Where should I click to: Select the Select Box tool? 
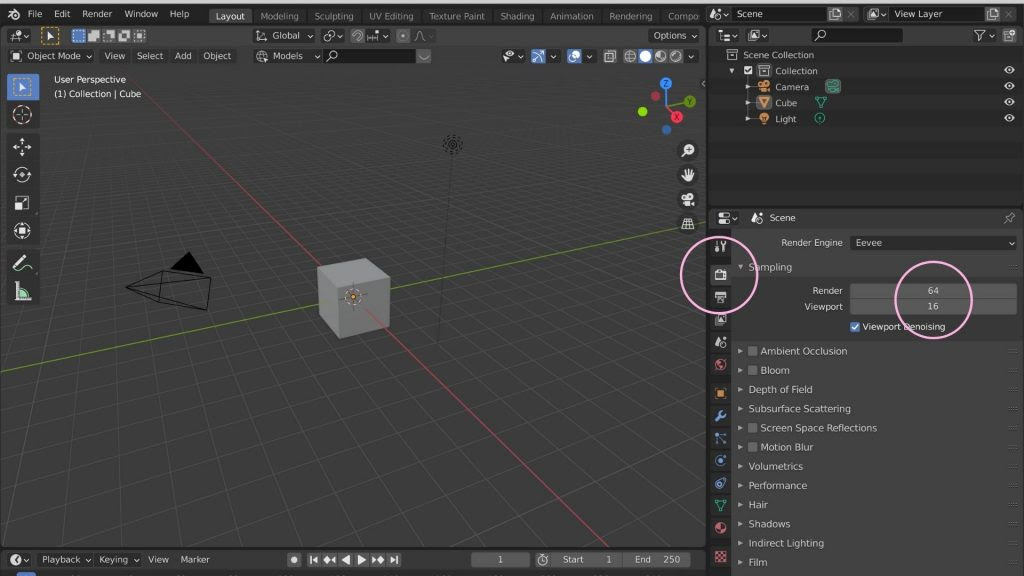[22, 87]
